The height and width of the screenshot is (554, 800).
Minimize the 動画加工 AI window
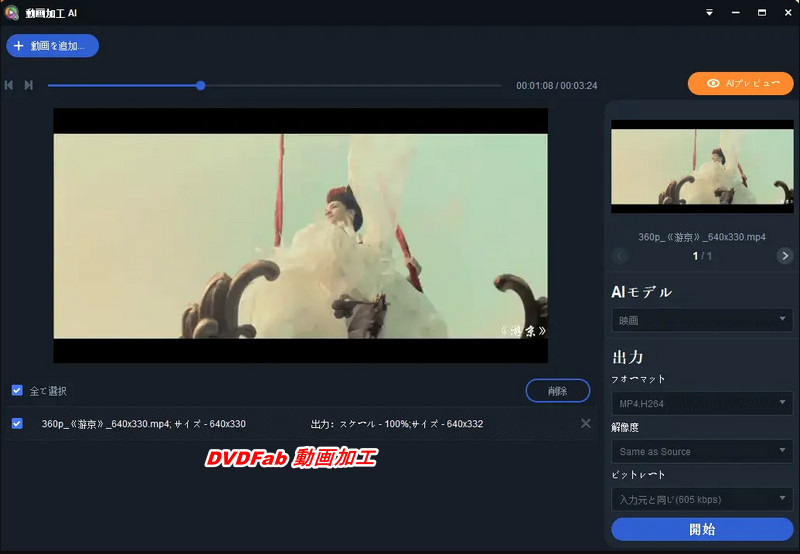point(735,13)
